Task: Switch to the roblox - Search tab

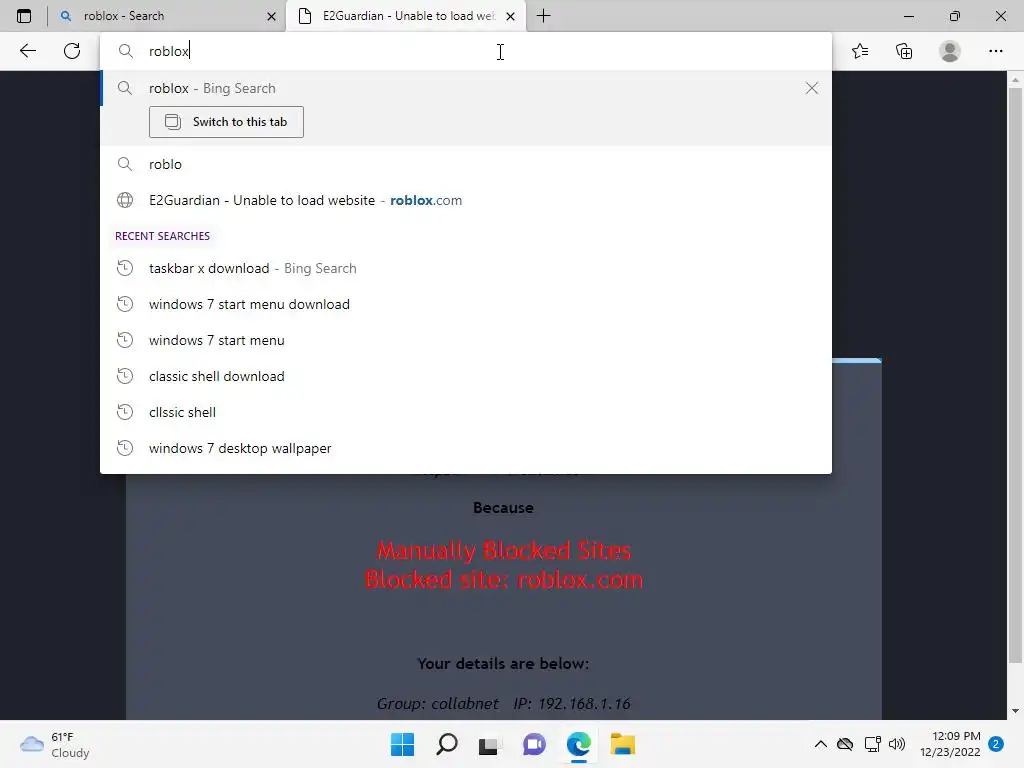Action: pyautogui.click(x=167, y=16)
